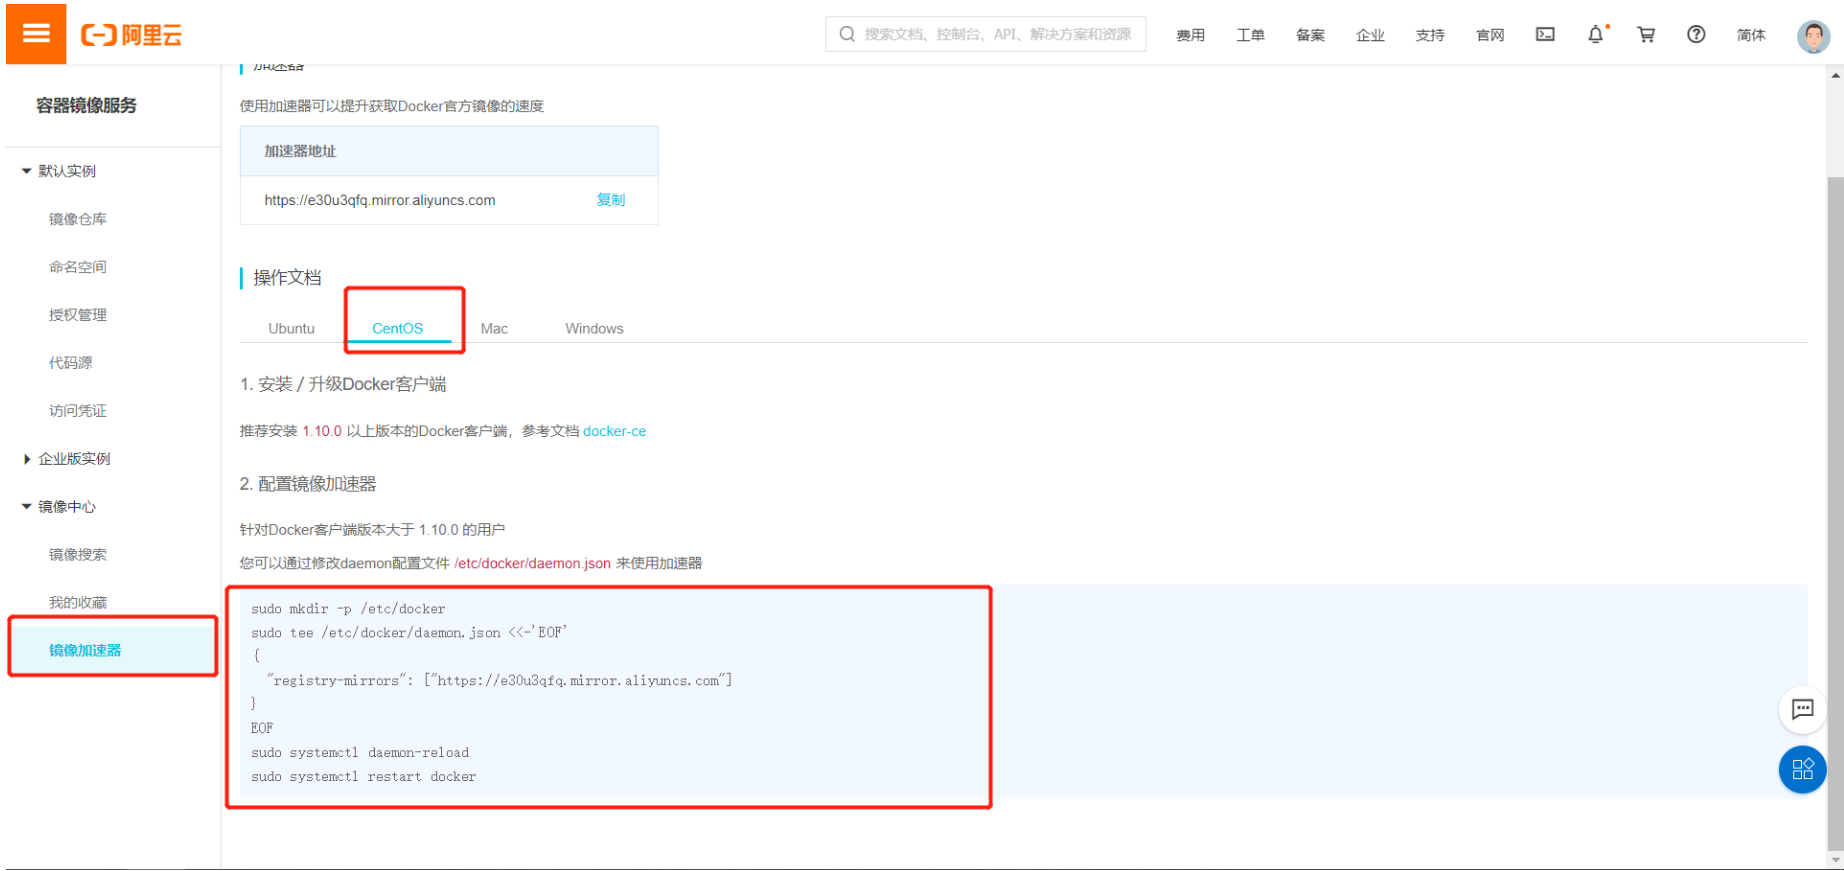Open 镜像仓库 in the sidebar
The image size is (1844, 871).
tap(78, 219)
